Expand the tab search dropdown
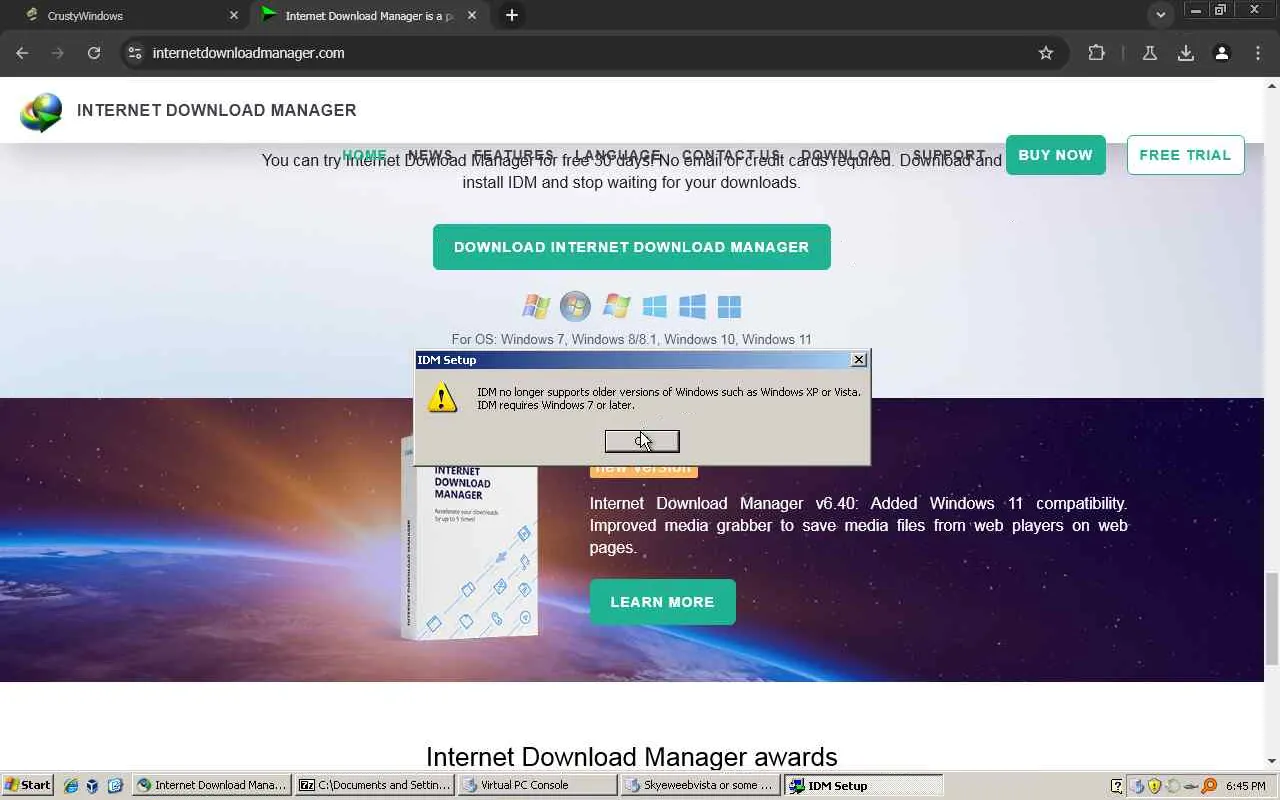 [x=1160, y=15]
